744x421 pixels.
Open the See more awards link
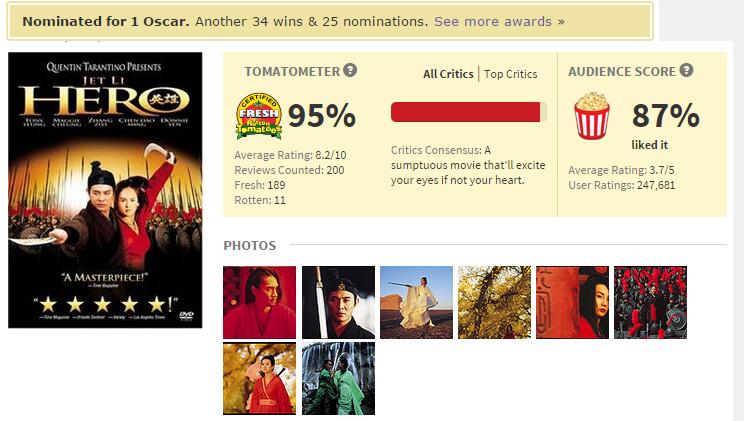click(499, 21)
